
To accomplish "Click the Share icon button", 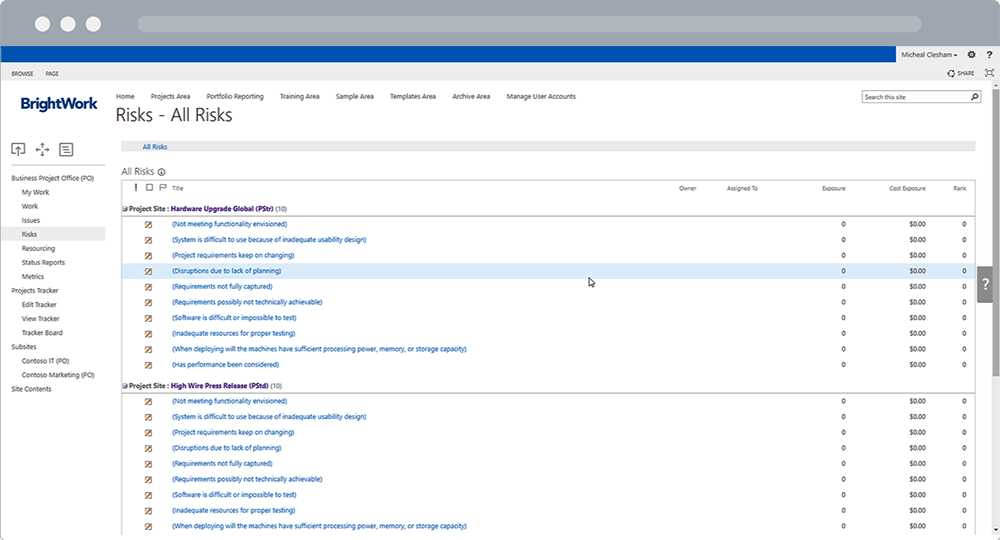I will pos(961,73).
